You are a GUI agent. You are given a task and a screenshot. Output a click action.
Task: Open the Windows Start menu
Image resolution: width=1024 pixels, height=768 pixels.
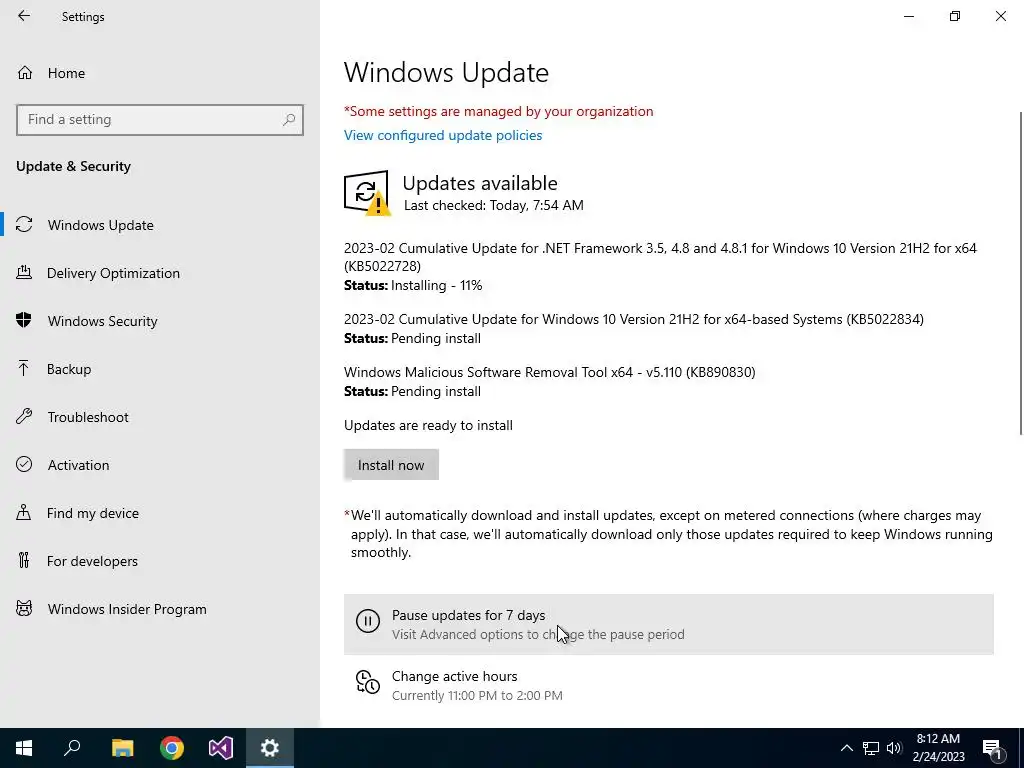(24, 748)
